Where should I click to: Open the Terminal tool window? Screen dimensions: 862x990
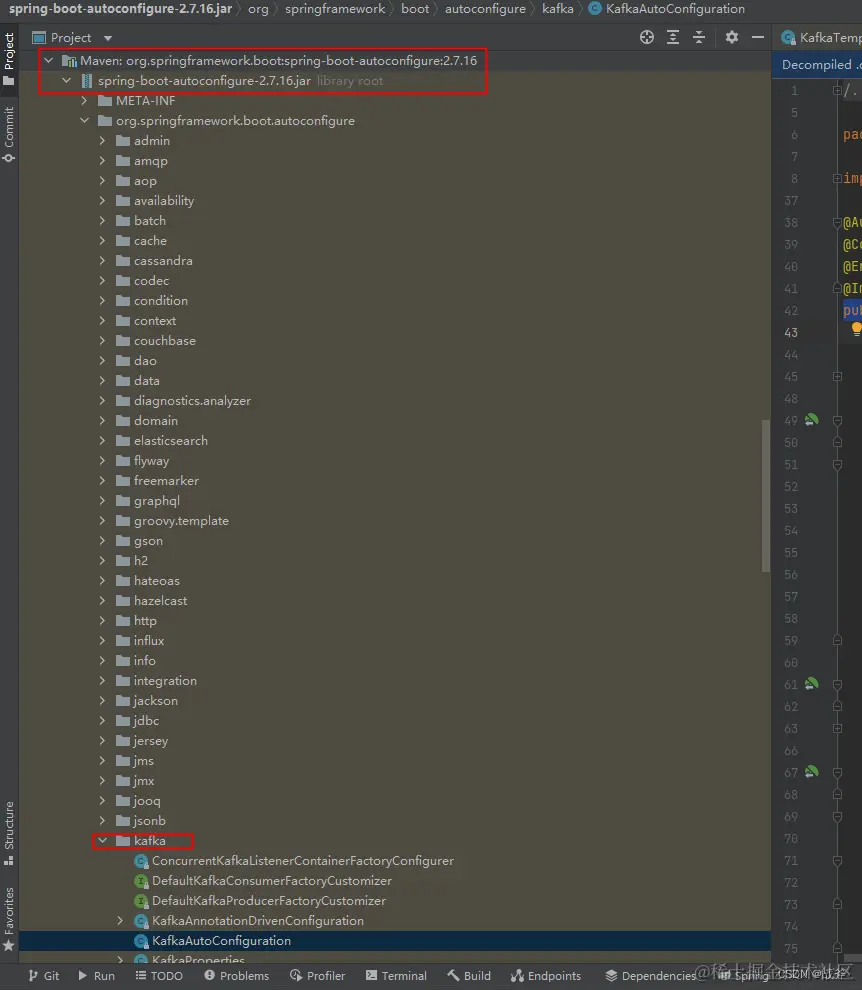coord(396,975)
